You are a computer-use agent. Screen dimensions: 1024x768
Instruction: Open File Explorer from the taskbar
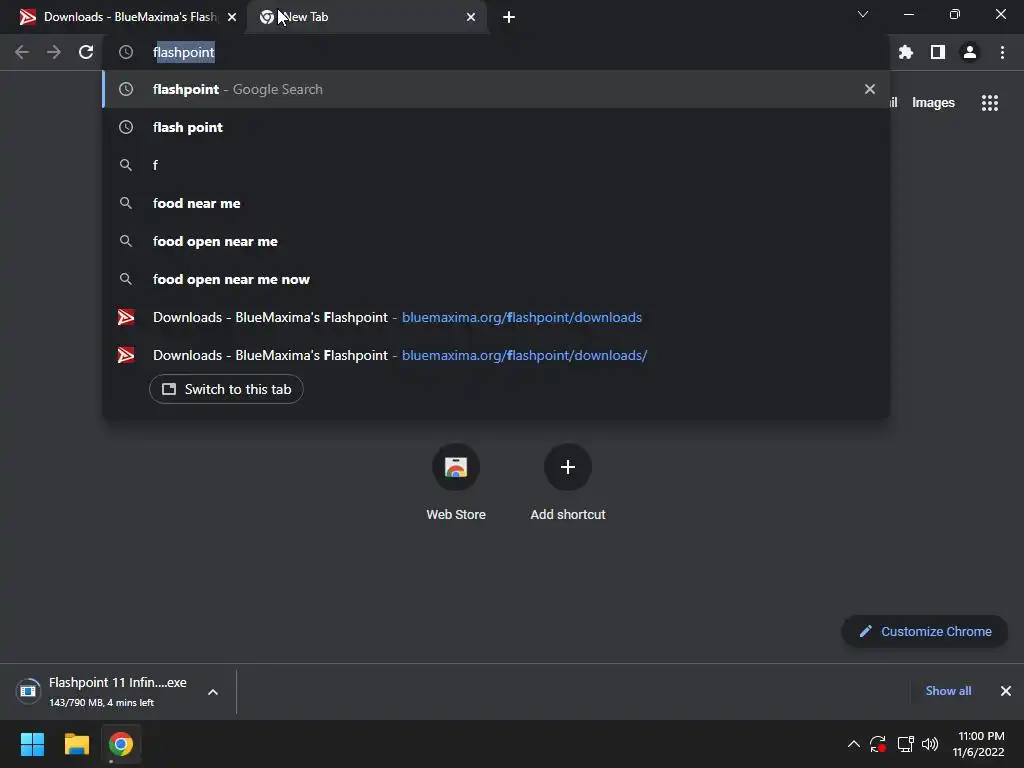coord(76,744)
